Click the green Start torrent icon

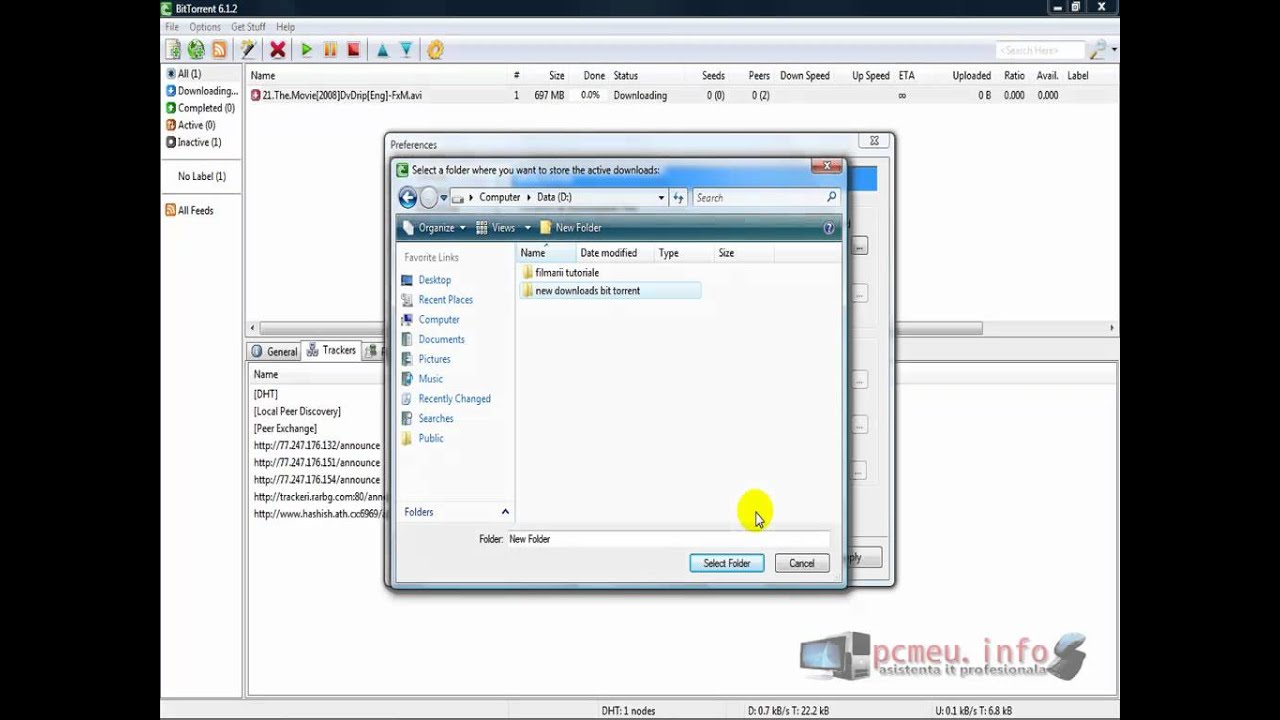click(x=307, y=49)
